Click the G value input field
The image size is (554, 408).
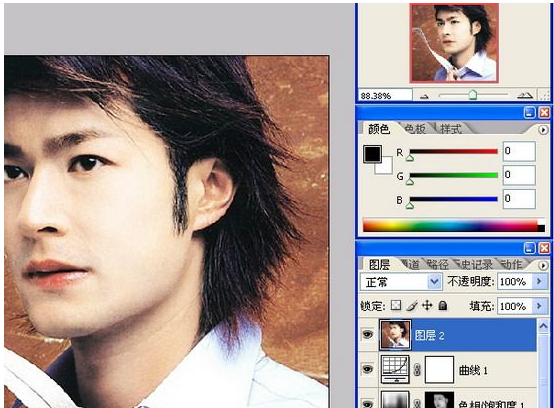[519, 175]
